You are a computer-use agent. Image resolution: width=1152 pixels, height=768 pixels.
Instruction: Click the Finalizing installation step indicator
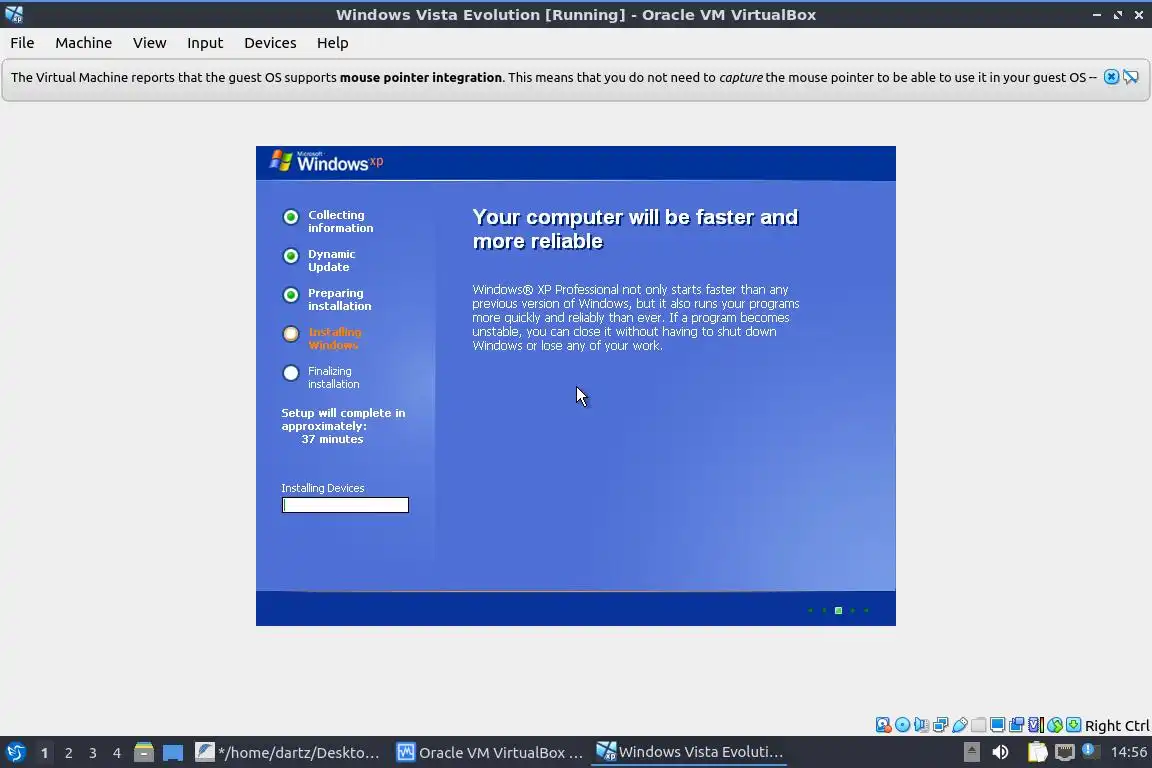coord(291,373)
